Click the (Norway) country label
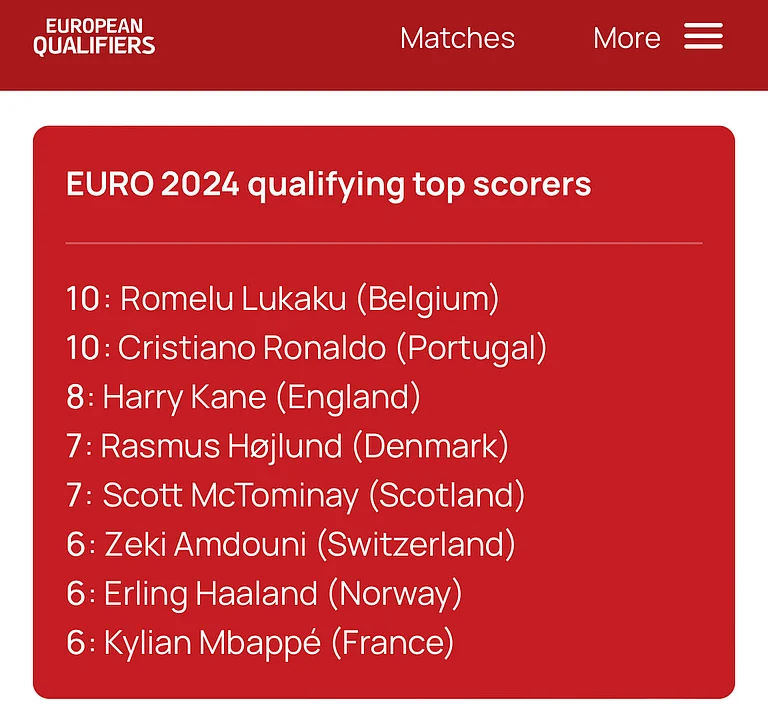768x718 pixels. (394, 594)
